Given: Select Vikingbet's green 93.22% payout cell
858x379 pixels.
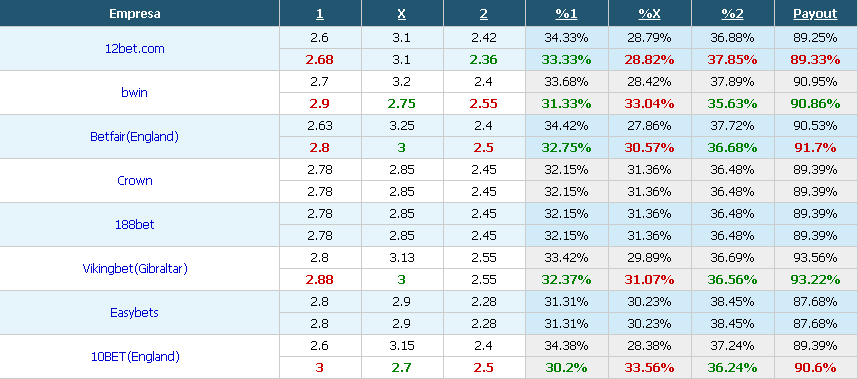Looking at the screenshot, I should tap(815, 279).
